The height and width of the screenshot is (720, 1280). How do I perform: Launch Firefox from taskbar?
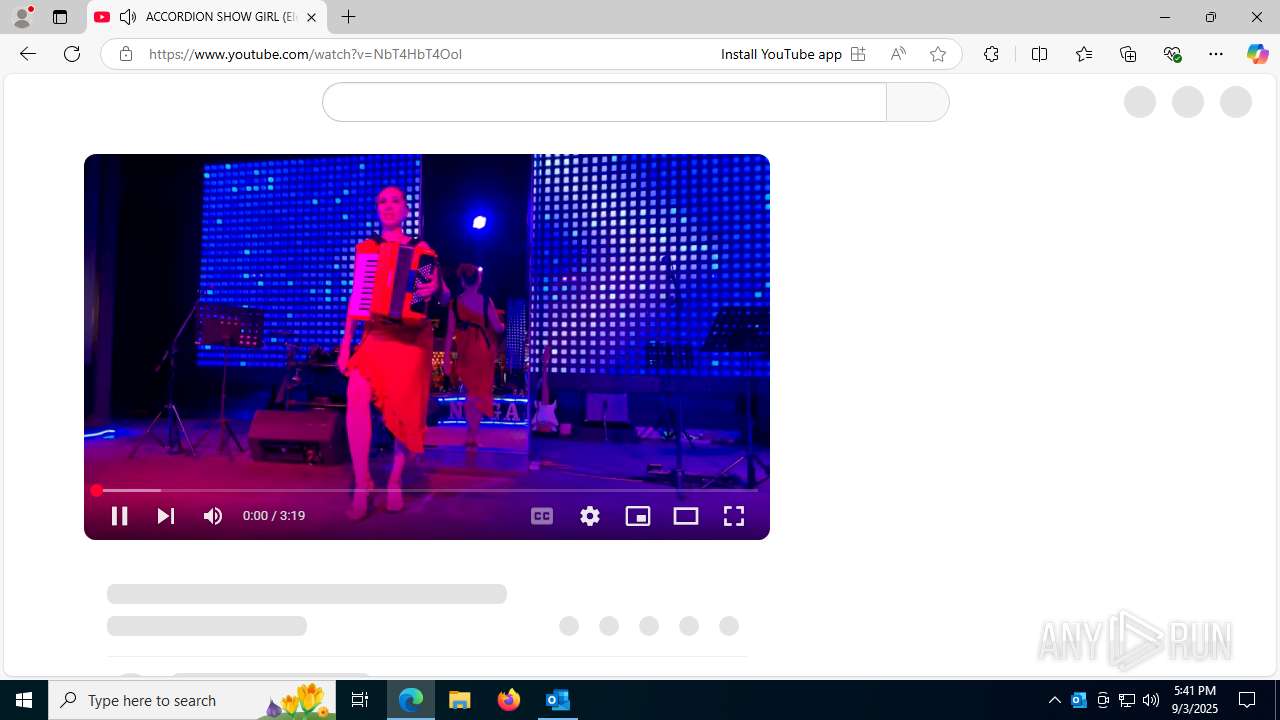(509, 700)
